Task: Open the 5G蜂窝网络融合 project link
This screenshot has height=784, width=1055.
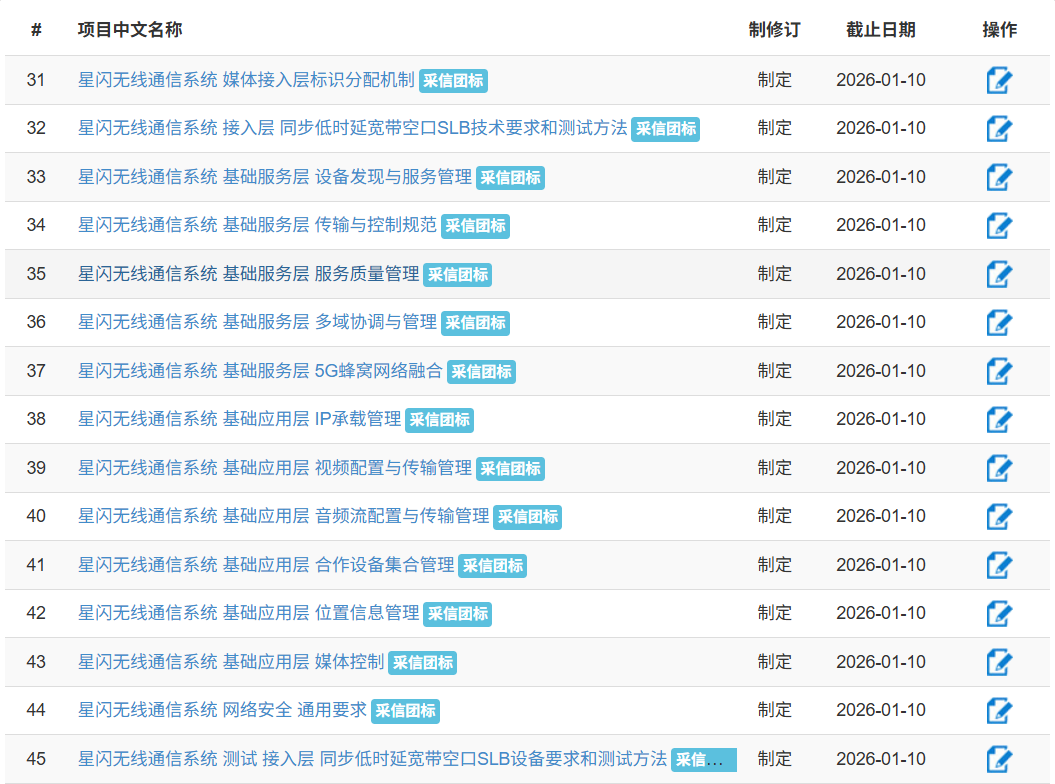Action: point(260,371)
